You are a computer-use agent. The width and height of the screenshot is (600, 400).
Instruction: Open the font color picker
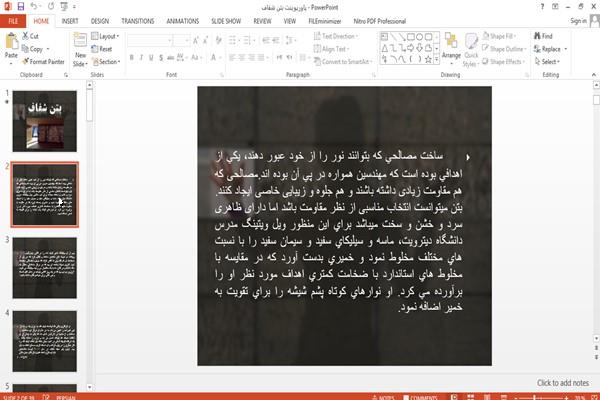tap(213, 57)
